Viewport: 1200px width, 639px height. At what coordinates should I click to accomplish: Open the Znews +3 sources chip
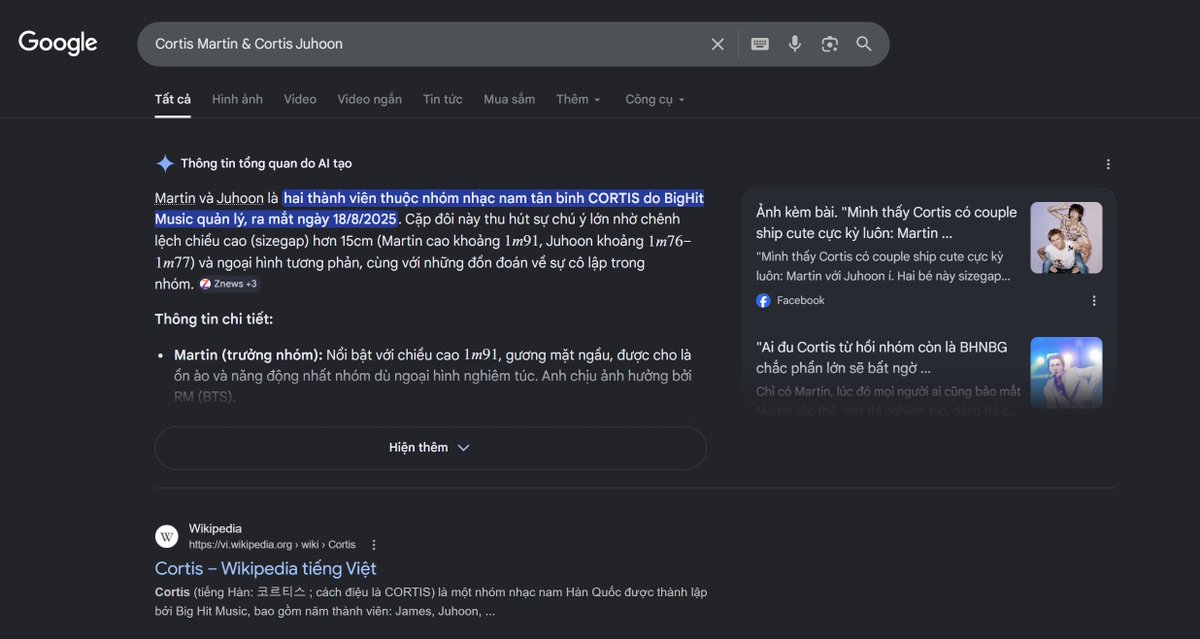point(231,284)
